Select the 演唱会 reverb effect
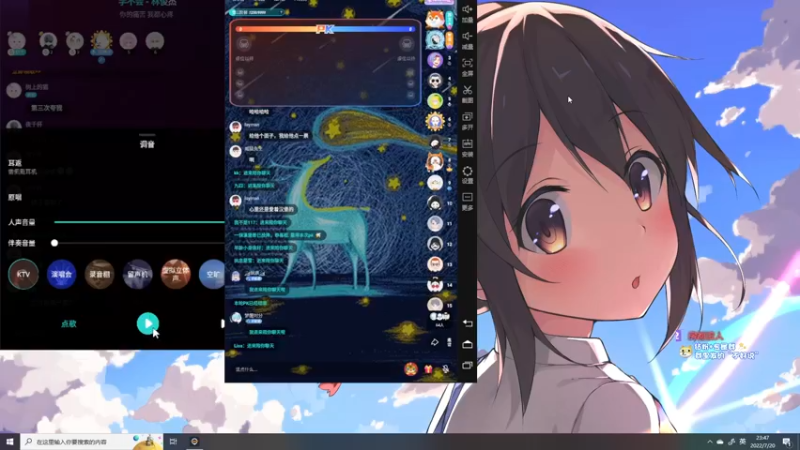 click(x=61, y=274)
